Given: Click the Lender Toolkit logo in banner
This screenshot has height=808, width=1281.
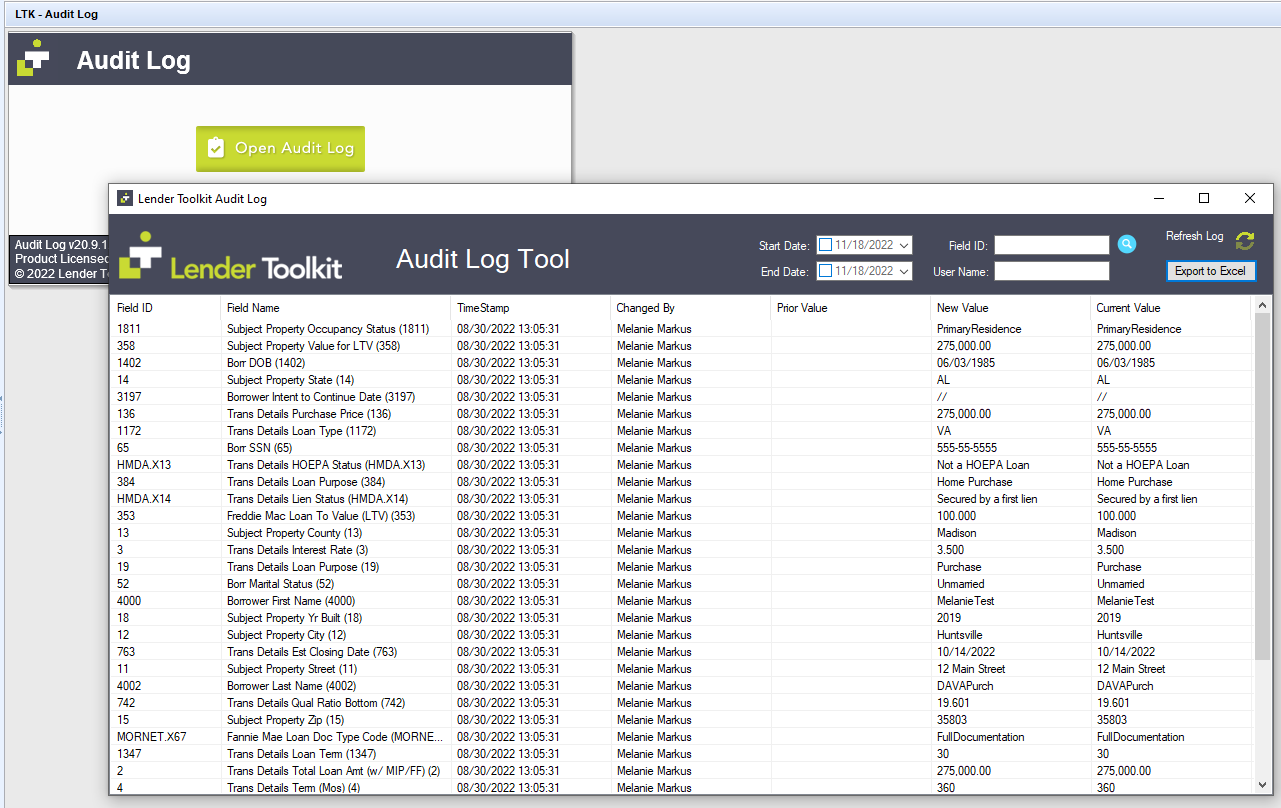Looking at the screenshot, I should tap(231, 258).
